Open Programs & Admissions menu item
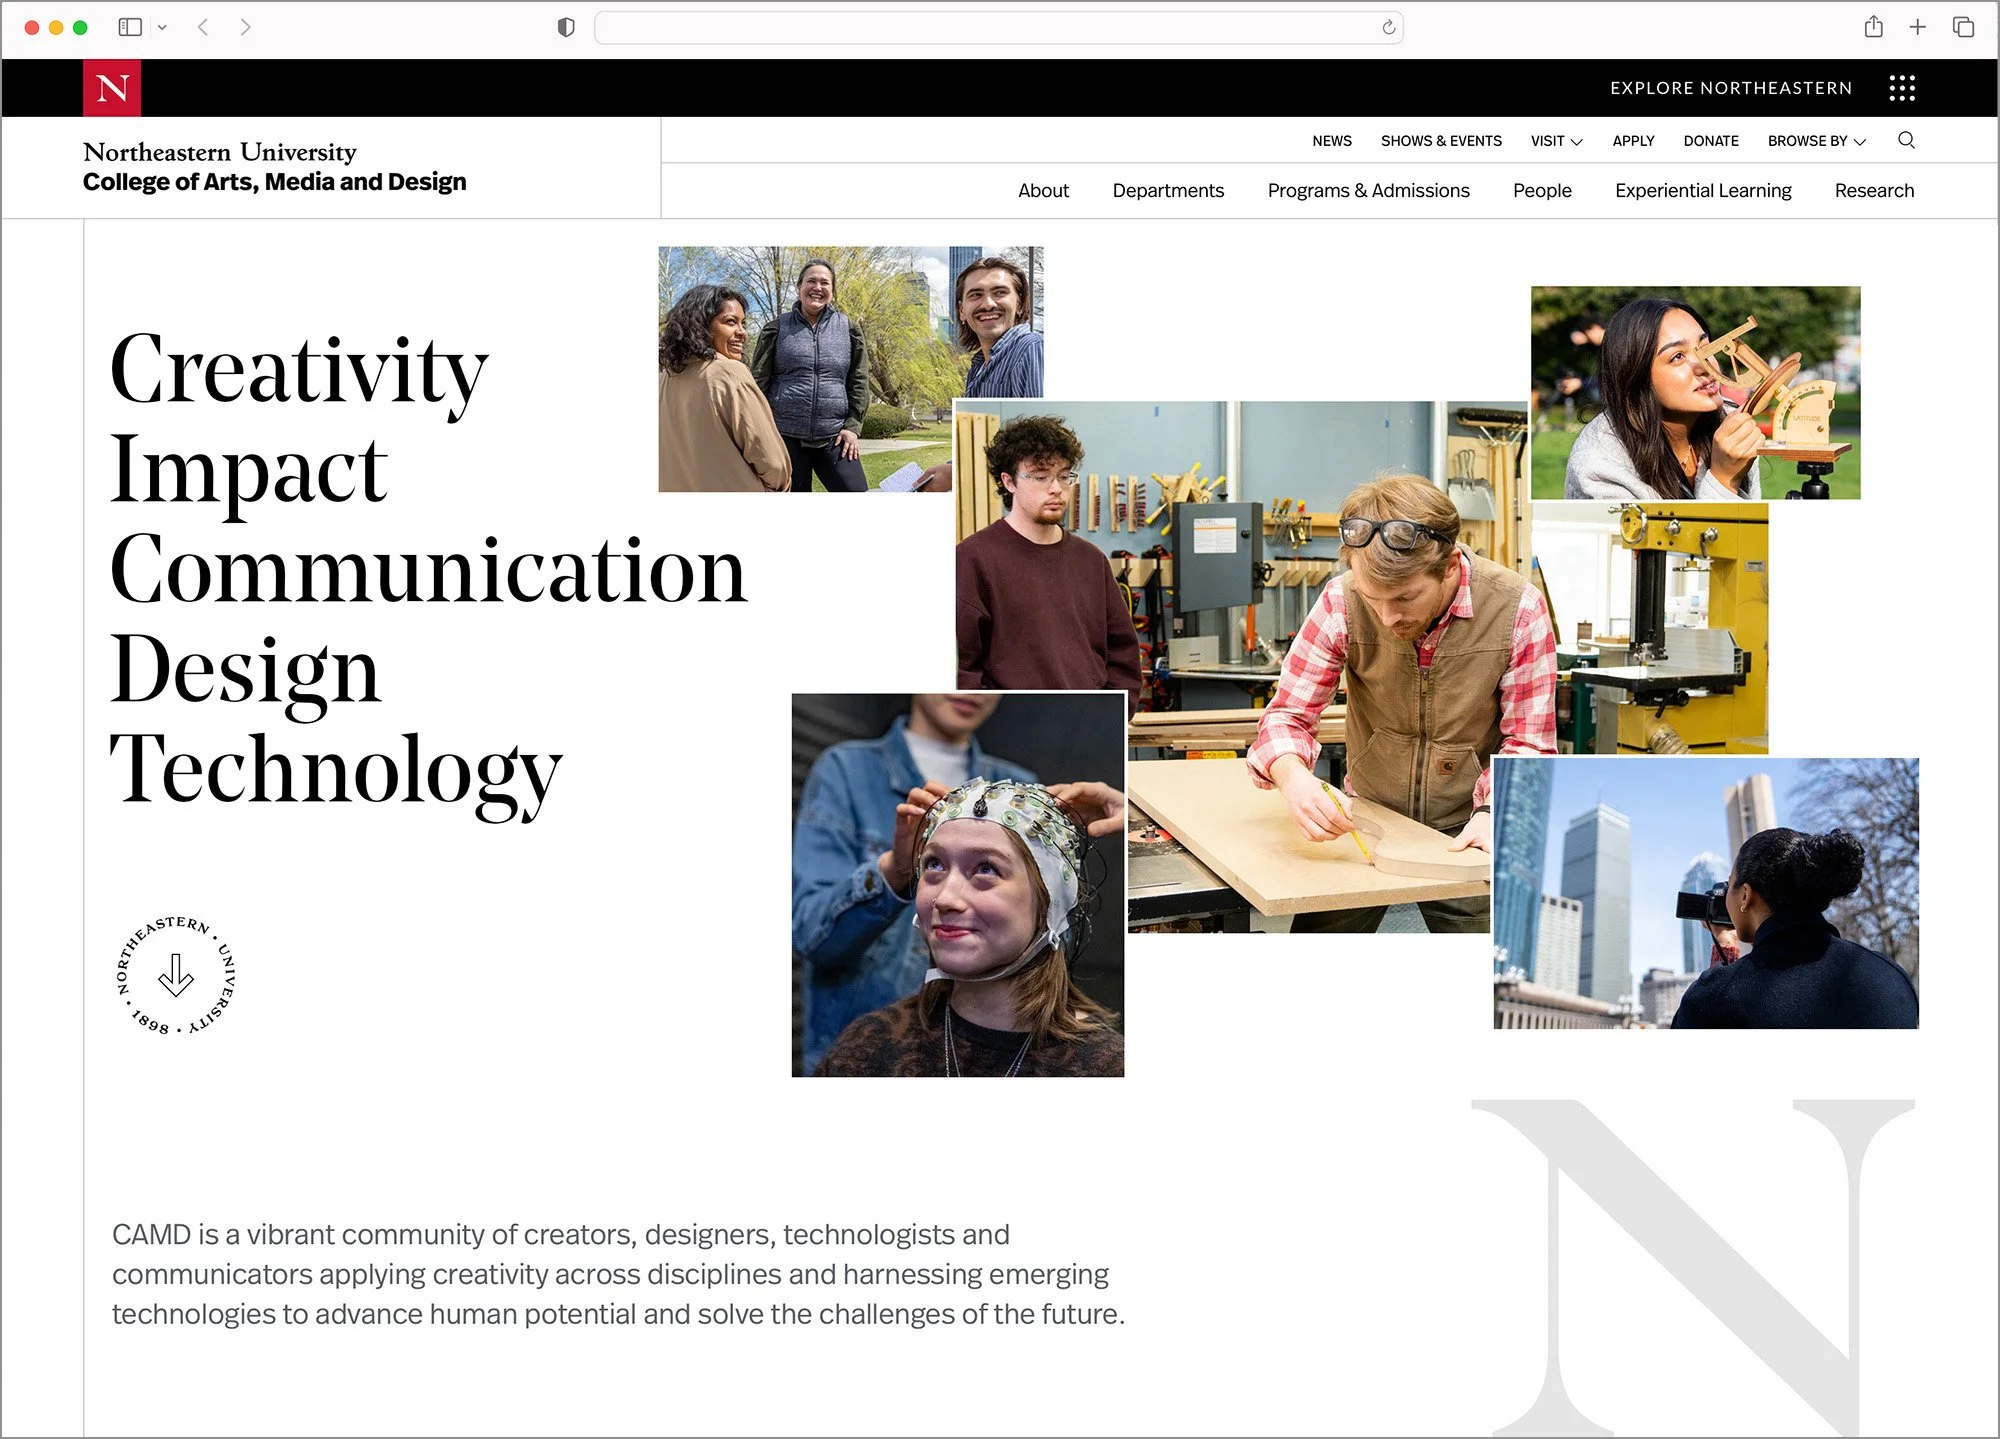 (x=1368, y=190)
